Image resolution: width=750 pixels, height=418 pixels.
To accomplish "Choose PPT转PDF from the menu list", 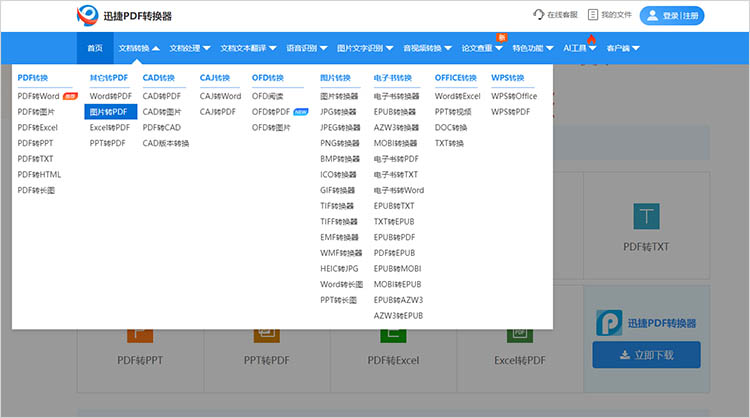I will click(x=107, y=143).
